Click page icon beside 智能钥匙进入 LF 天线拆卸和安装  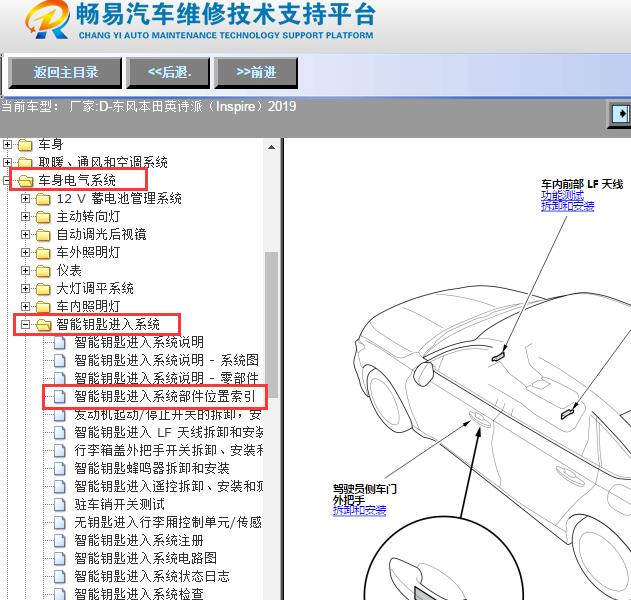coord(60,433)
